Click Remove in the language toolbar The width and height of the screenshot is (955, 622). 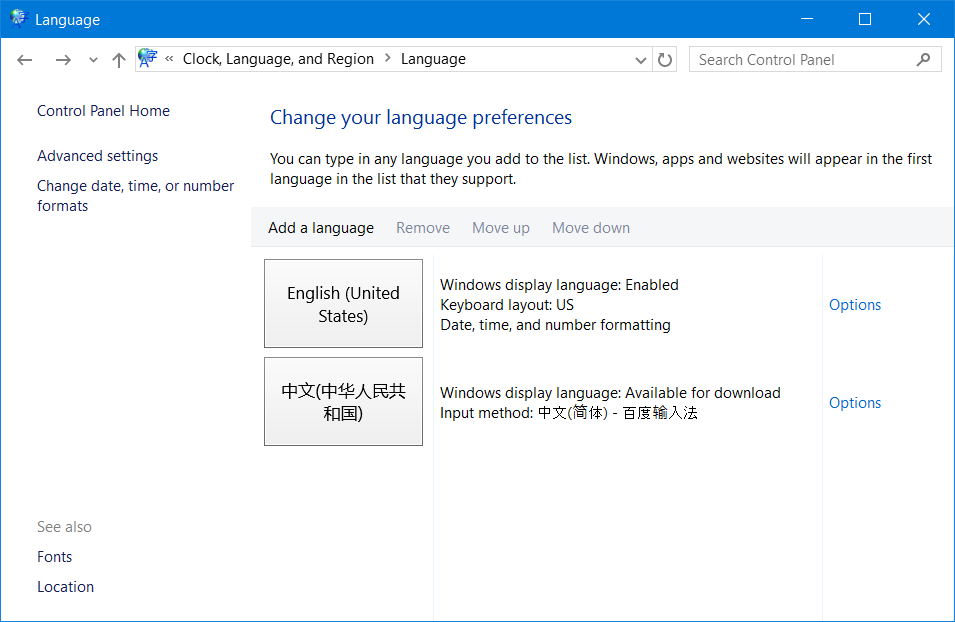pos(423,228)
